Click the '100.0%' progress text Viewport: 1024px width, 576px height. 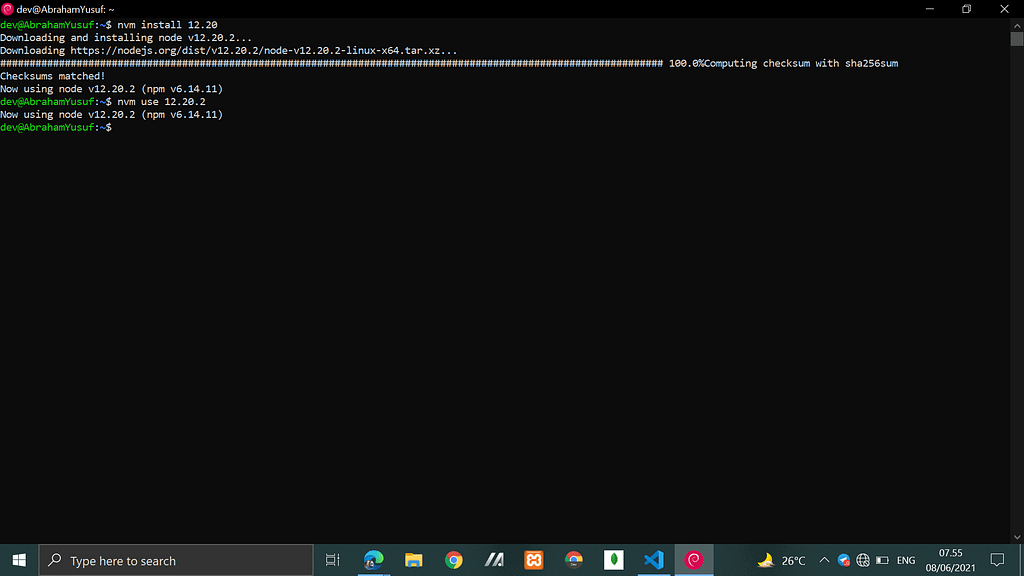pos(686,63)
